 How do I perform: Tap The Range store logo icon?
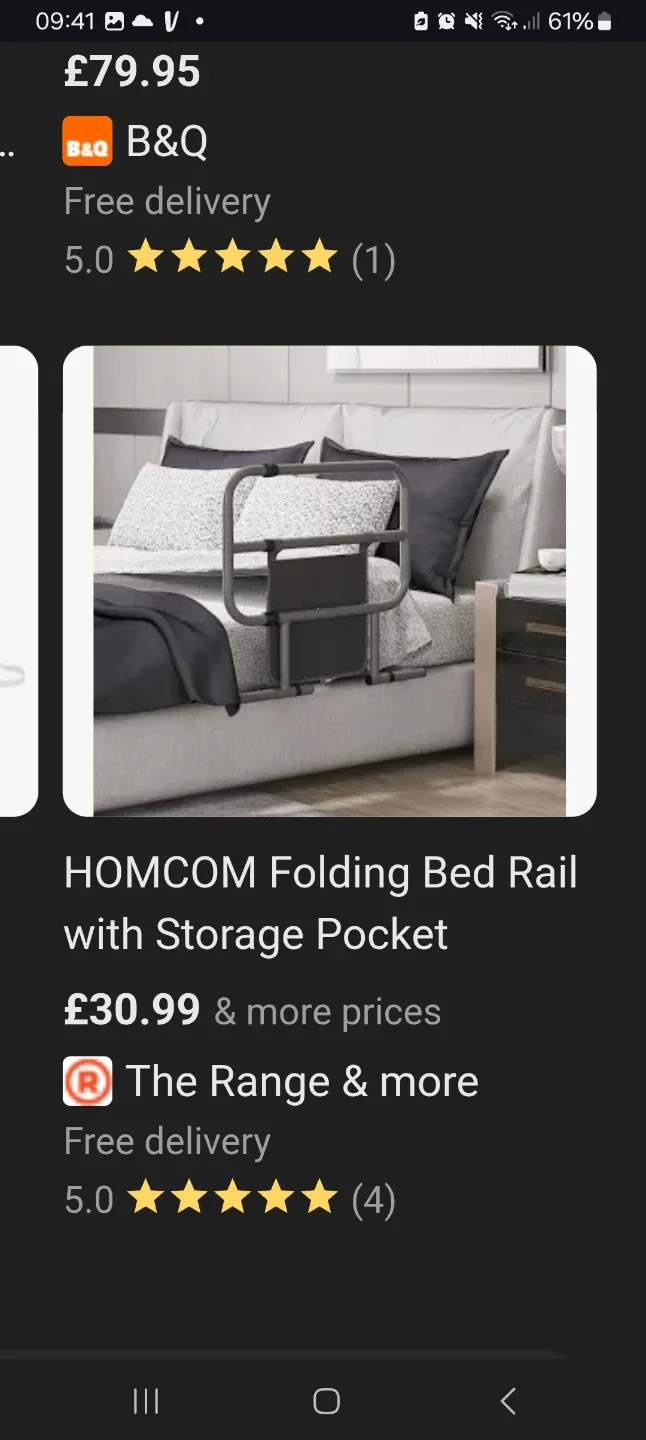coord(87,1081)
